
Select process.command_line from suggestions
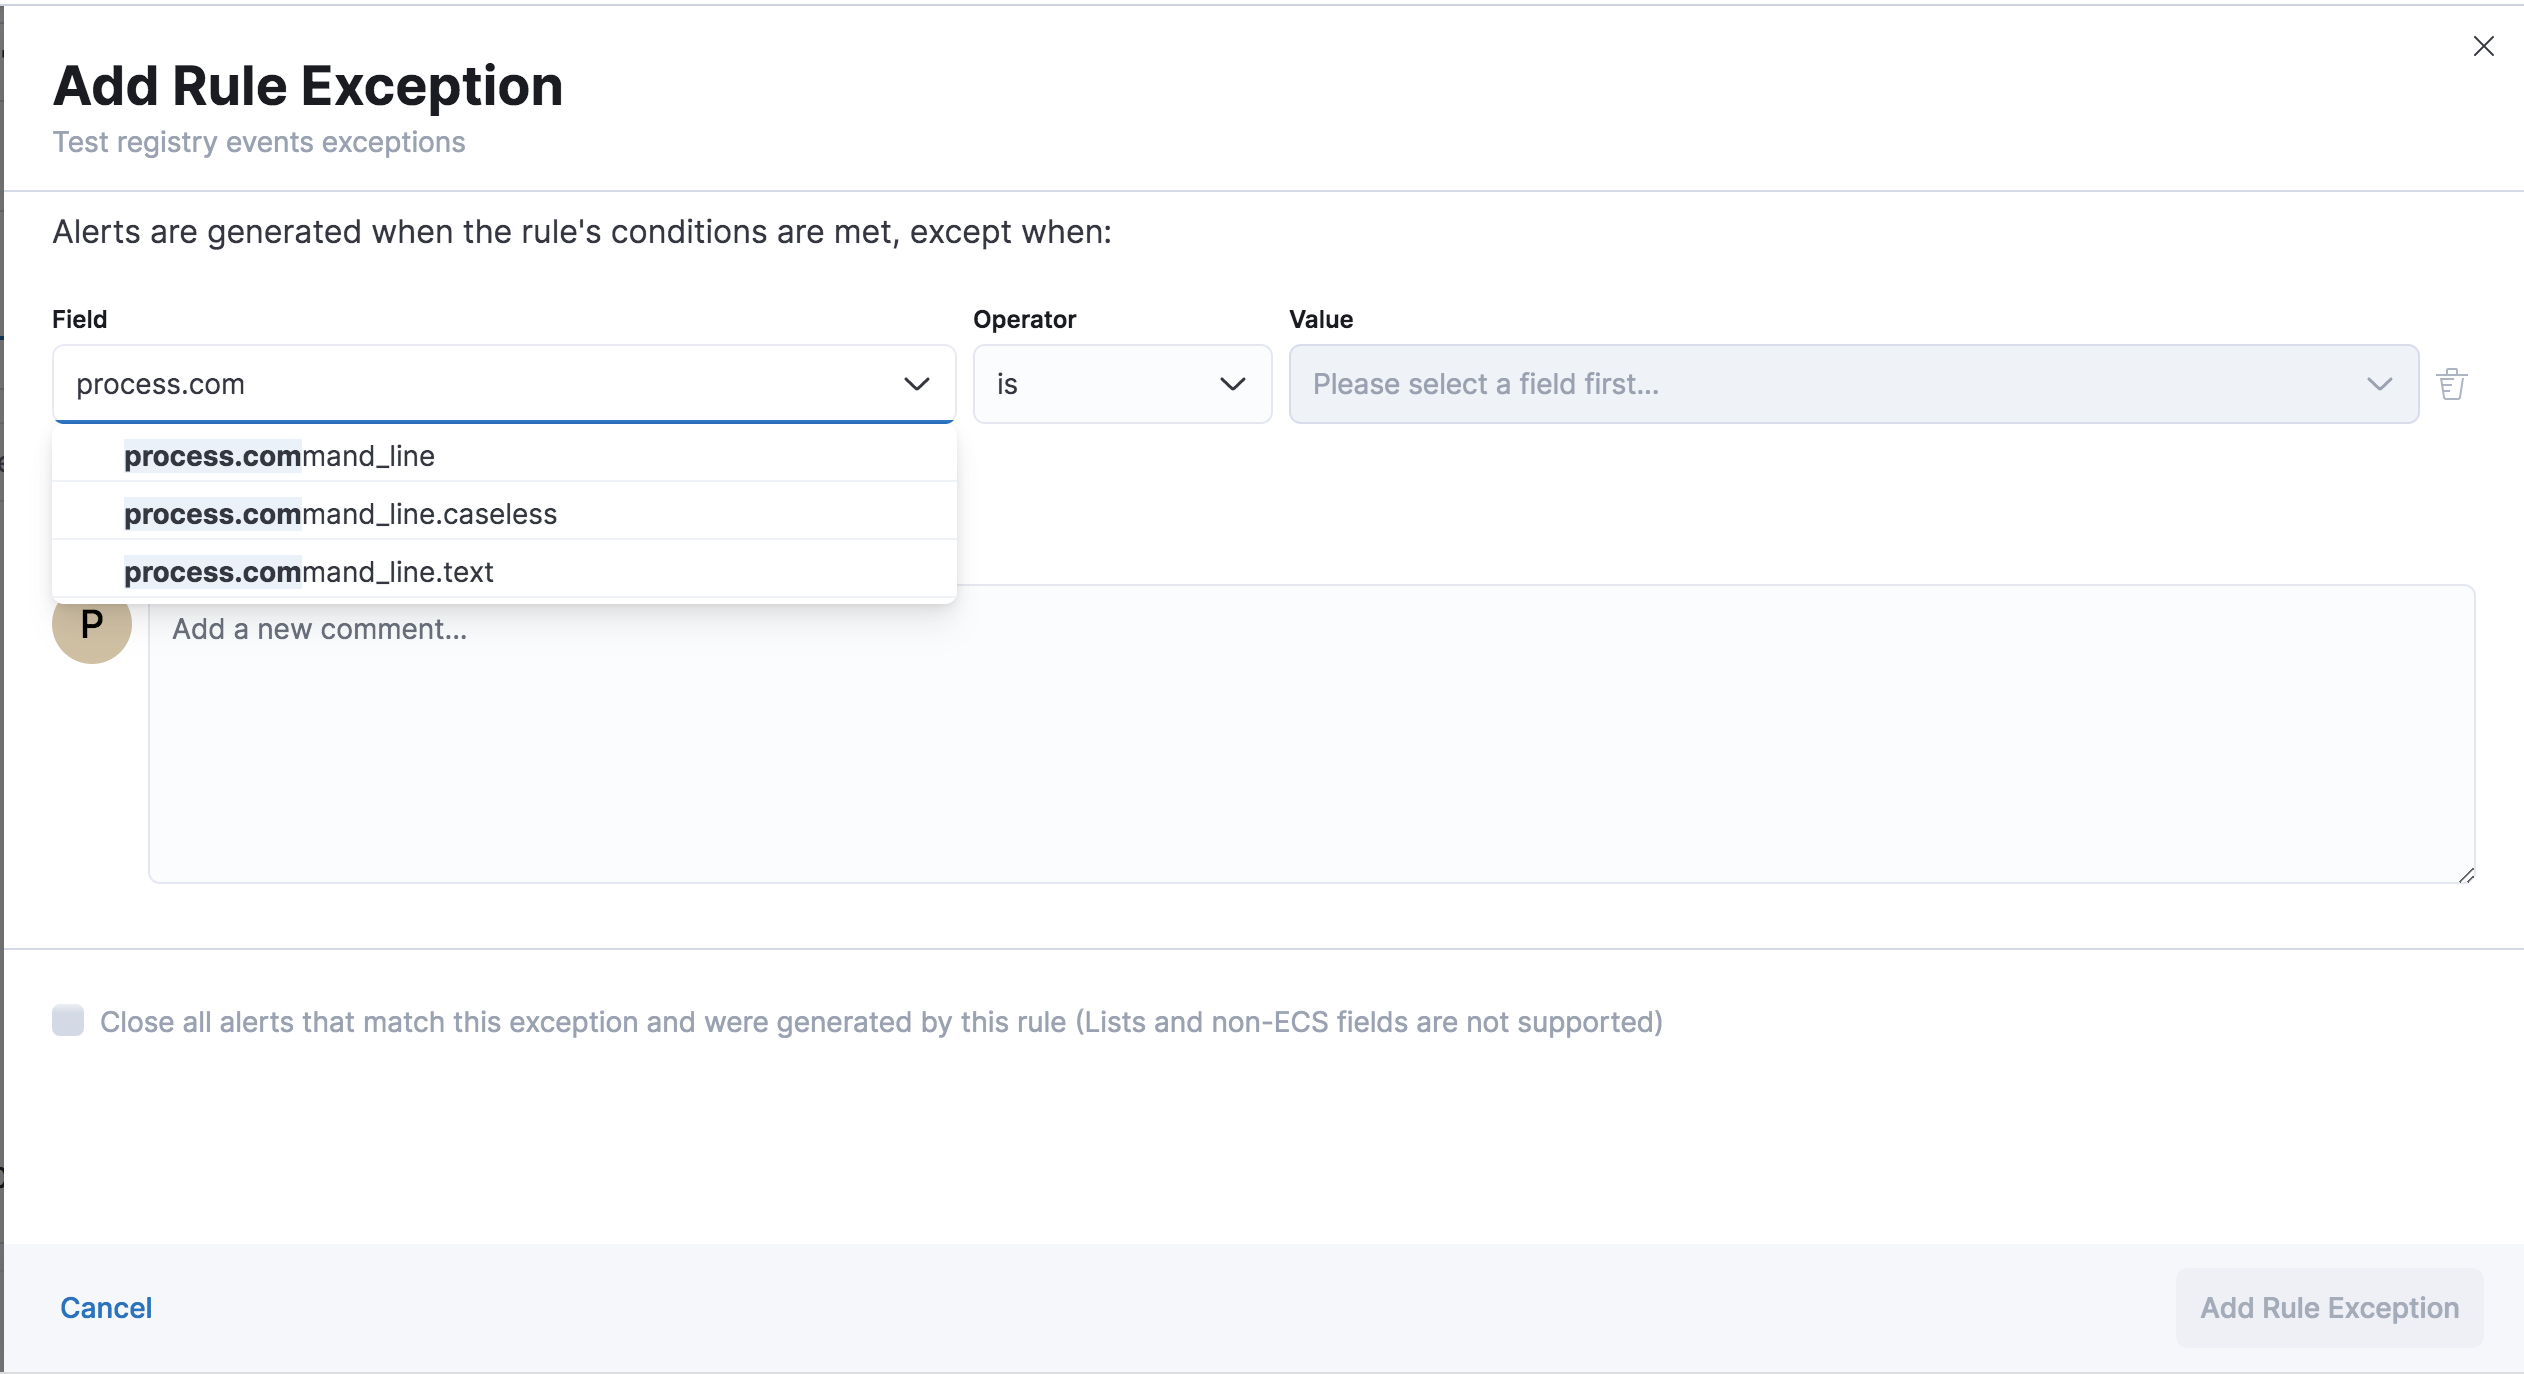pyautogui.click(x=280, y=456)
